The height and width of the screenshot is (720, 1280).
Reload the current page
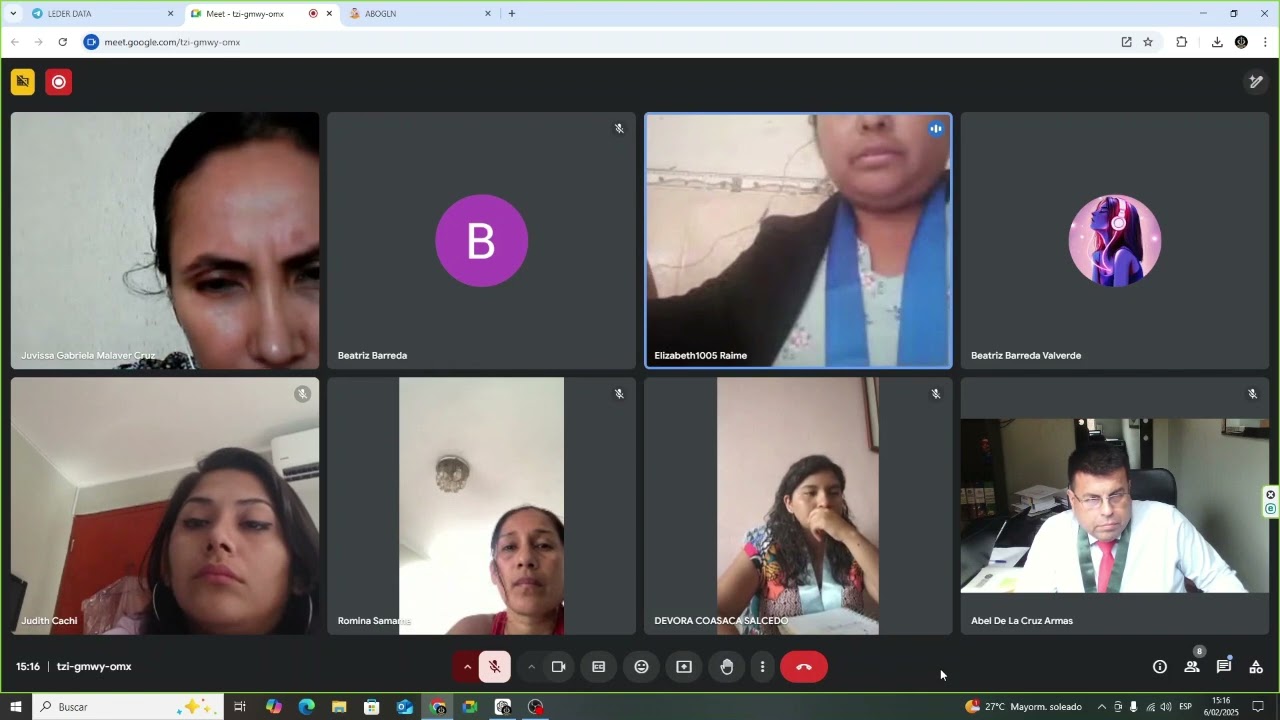tap(62, 42)
